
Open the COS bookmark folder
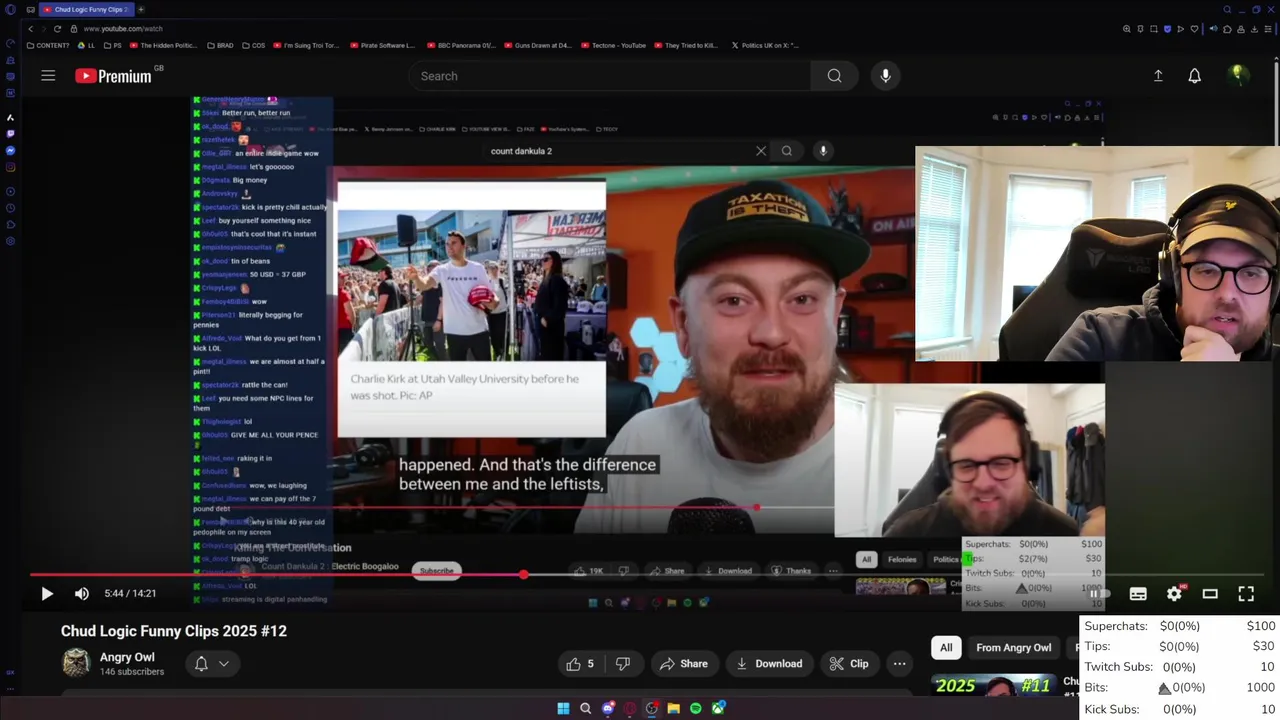[253, 45]
